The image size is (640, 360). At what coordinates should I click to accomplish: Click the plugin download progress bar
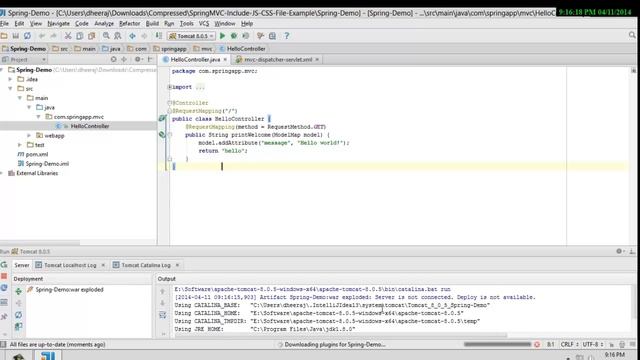click(497, 344)
